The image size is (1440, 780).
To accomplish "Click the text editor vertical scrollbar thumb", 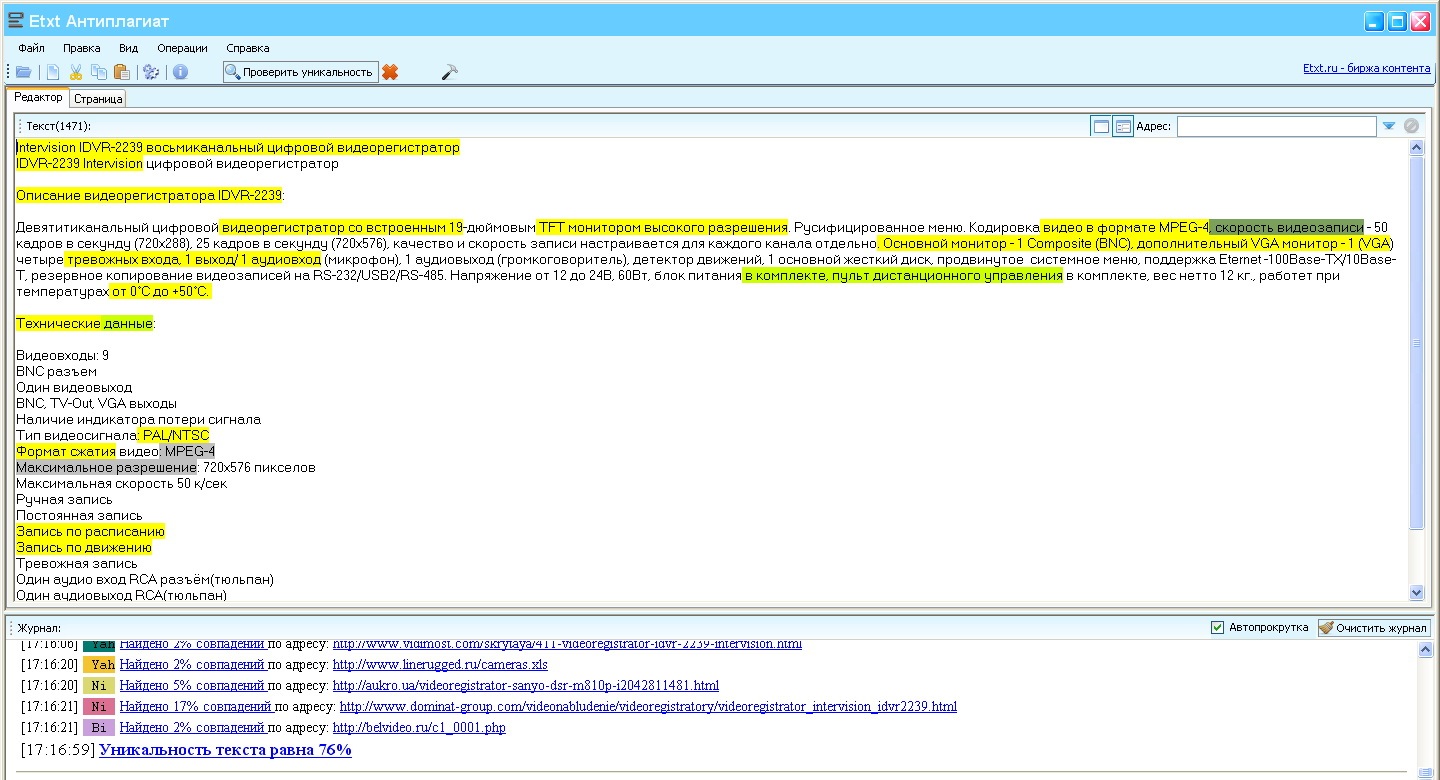I will [1416, 342].
